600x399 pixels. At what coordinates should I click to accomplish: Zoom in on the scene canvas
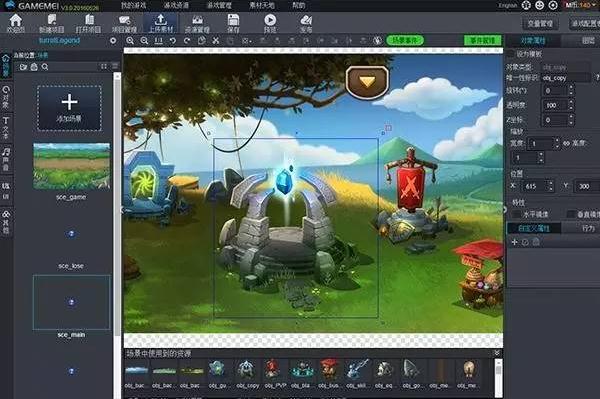(x=130, y=41)
